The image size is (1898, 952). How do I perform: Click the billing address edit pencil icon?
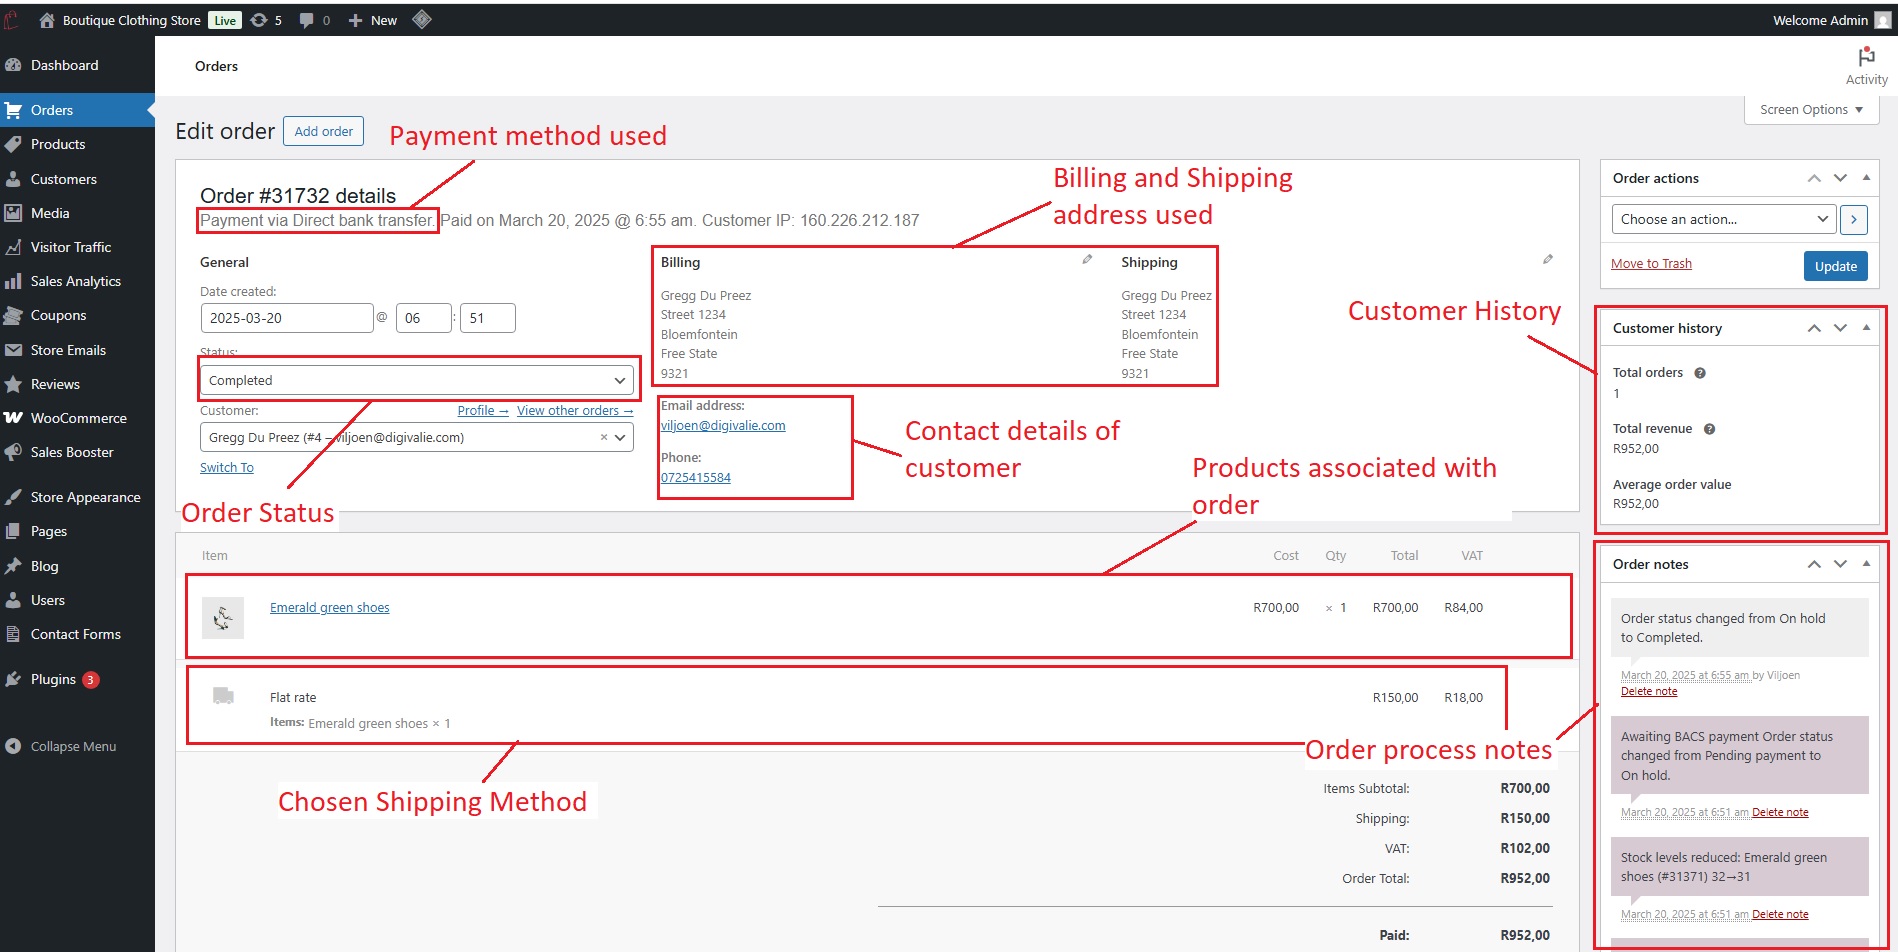click(1087, 260)
